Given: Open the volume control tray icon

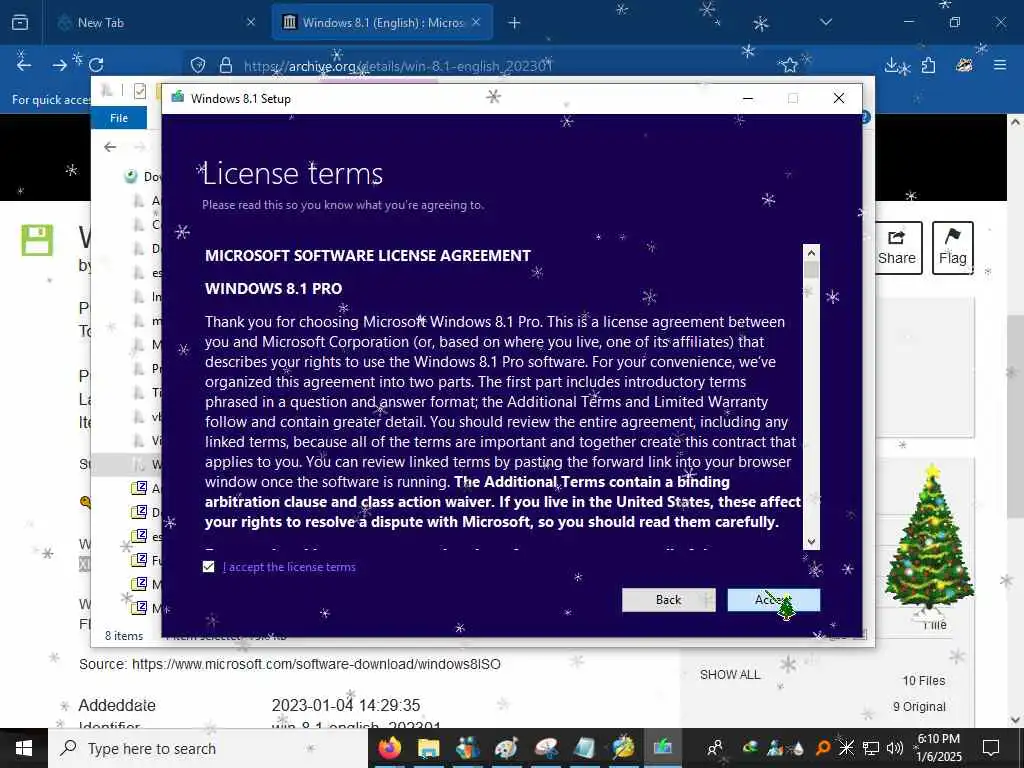Looking at the screenshot, I should (x=895, y=748).
